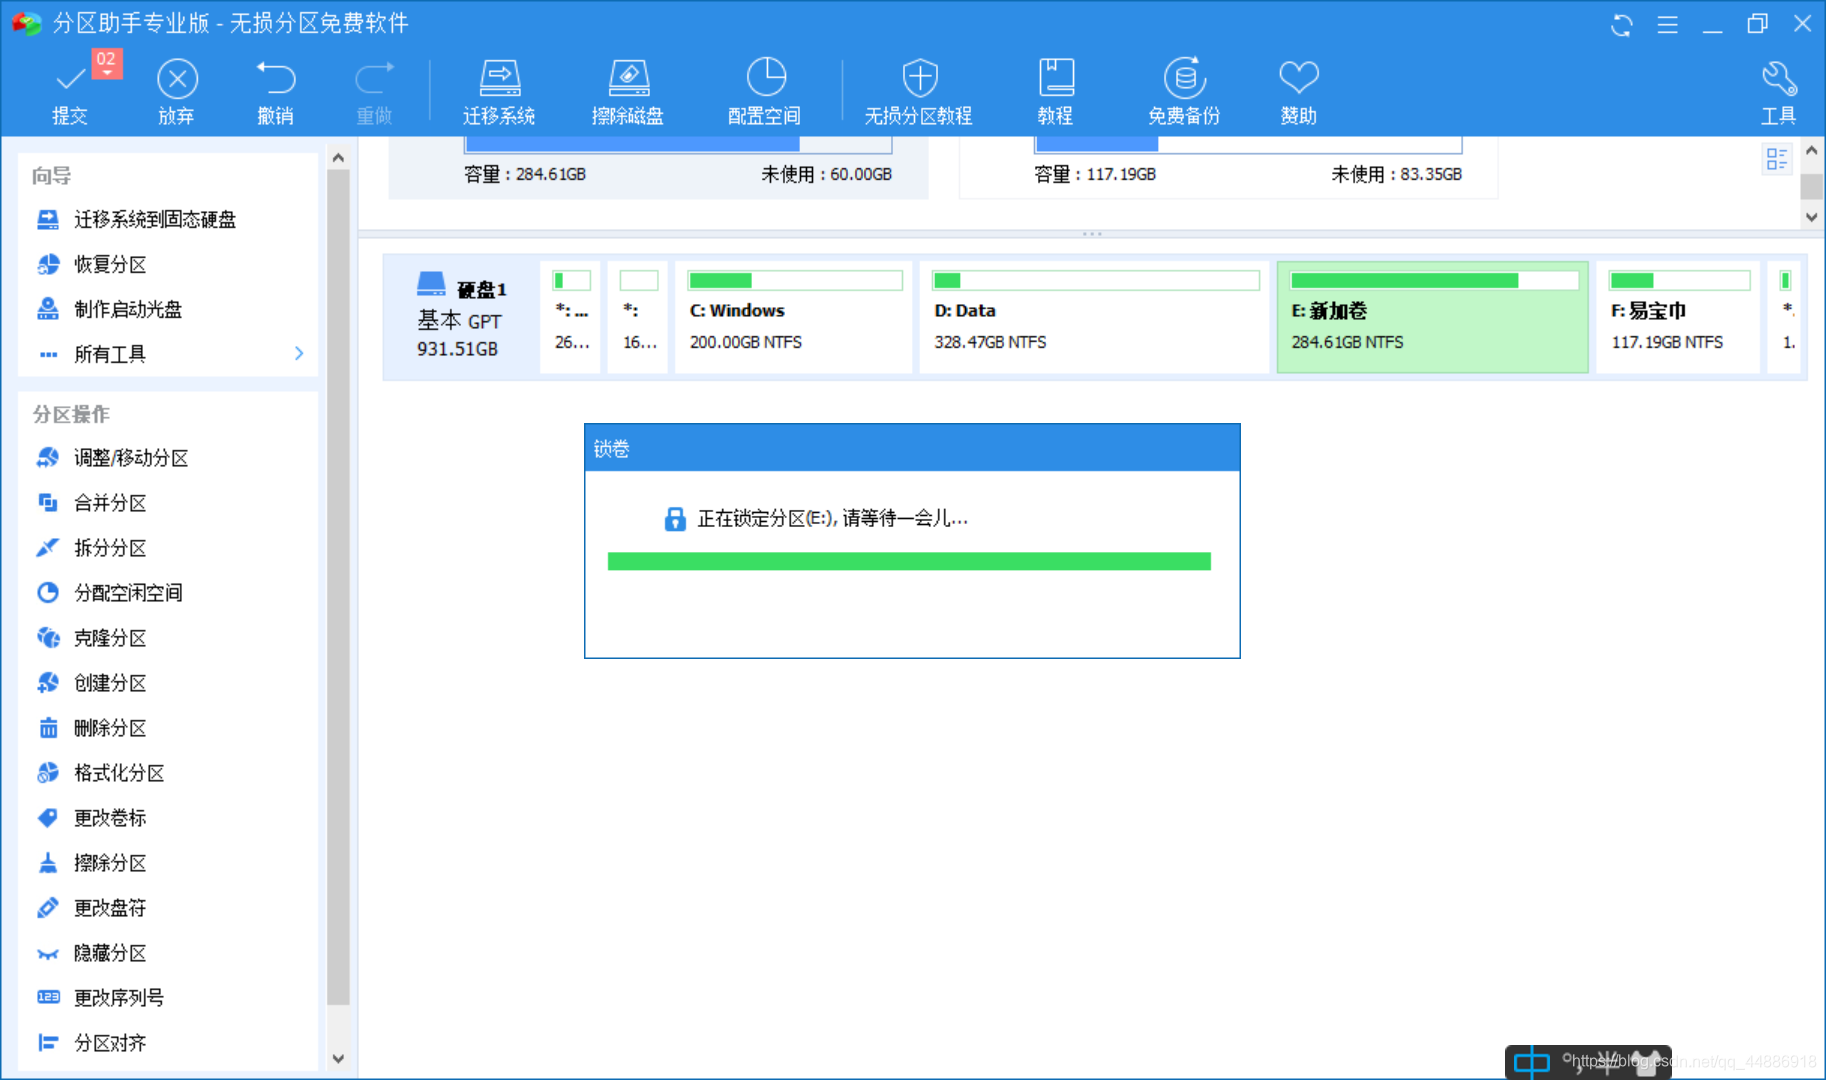The height and width of the screenshot is (1080, 1826).
Task: Select the F: 易宝巾 partition block
Action: click(1679, 318)
